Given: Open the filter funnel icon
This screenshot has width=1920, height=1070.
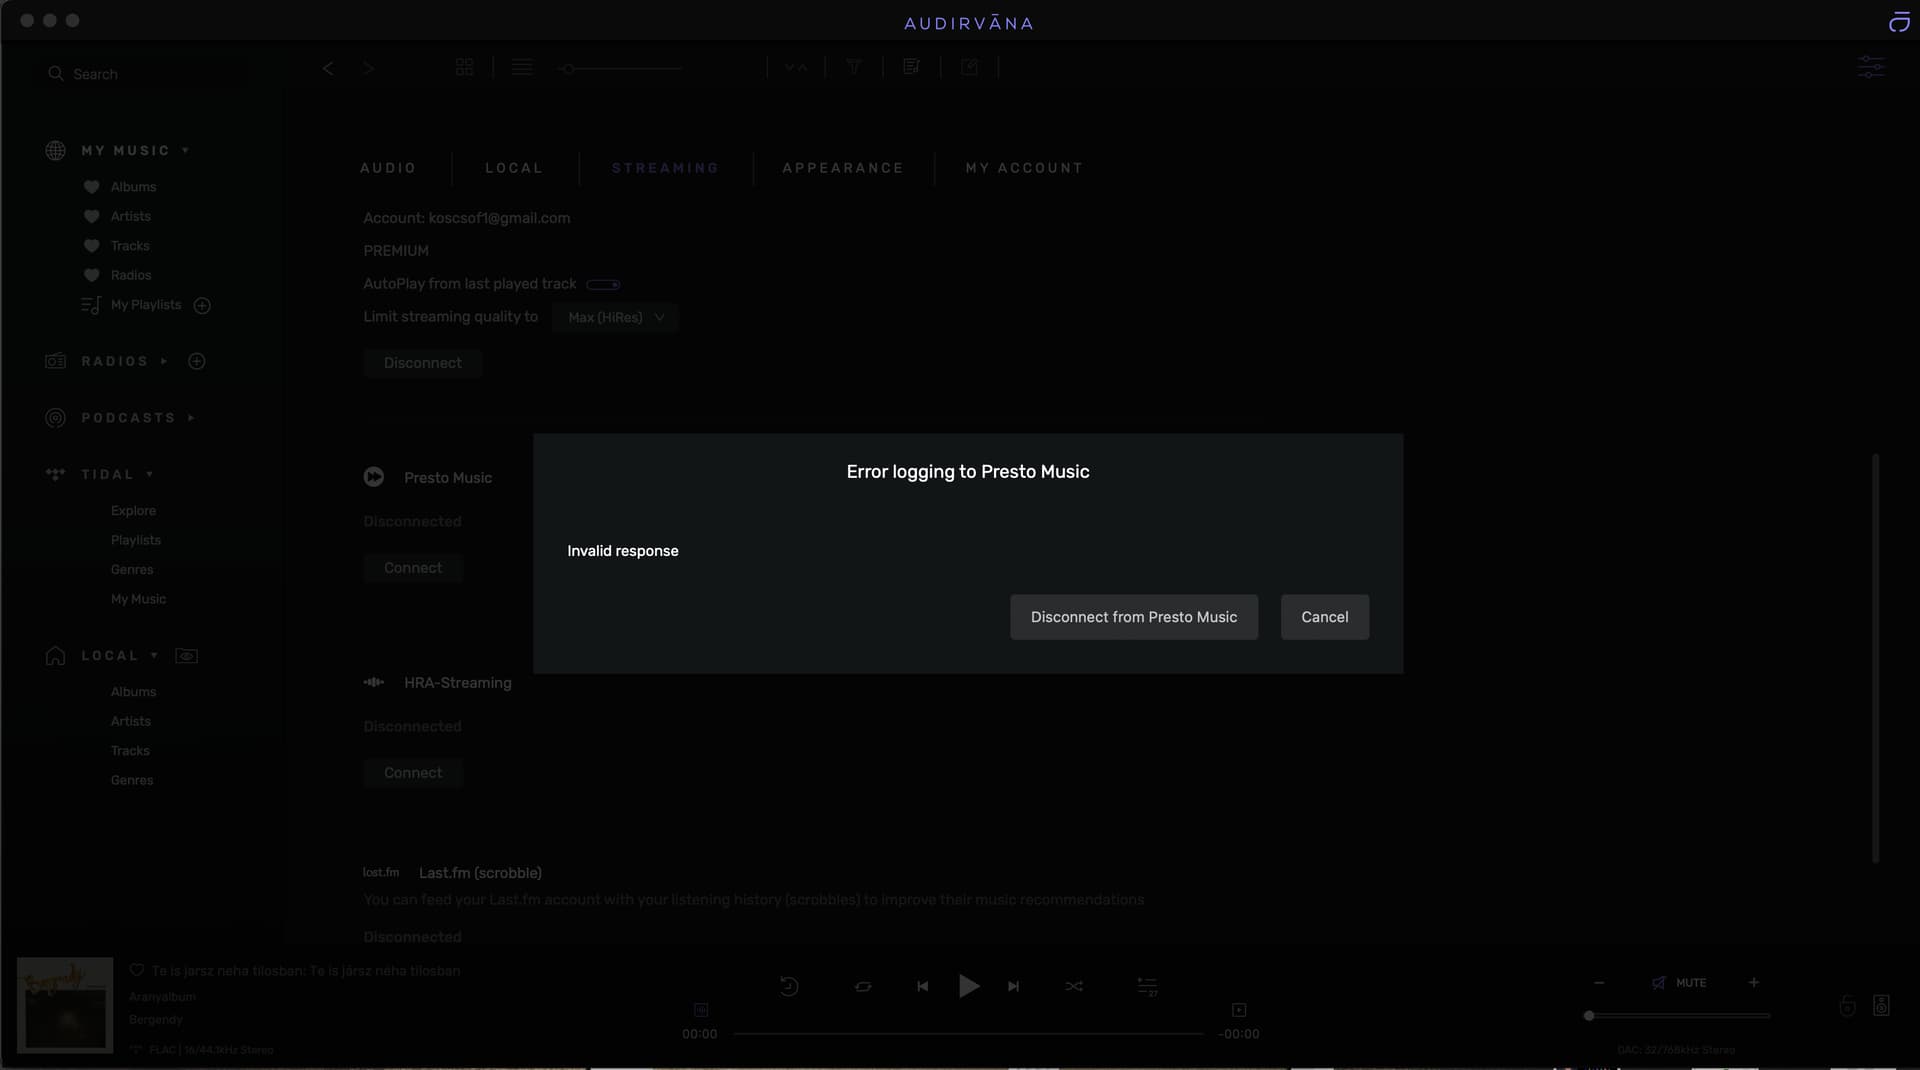Looking at the screenshot, I should (854, 67).
